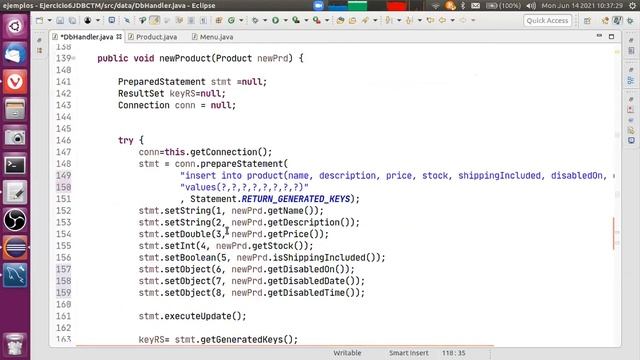
Task: Switch to the Java EE perspective icon
Action: 605,20
